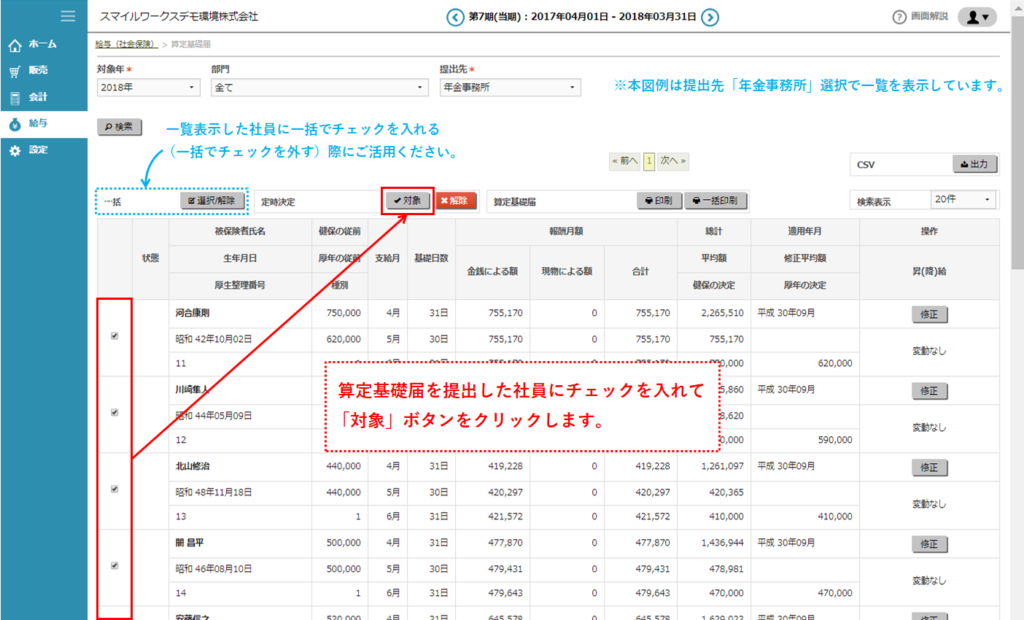Click the 対象 button
This screenshot has width=1024, height=620.
pyautogui.click(x=408, y=201)
